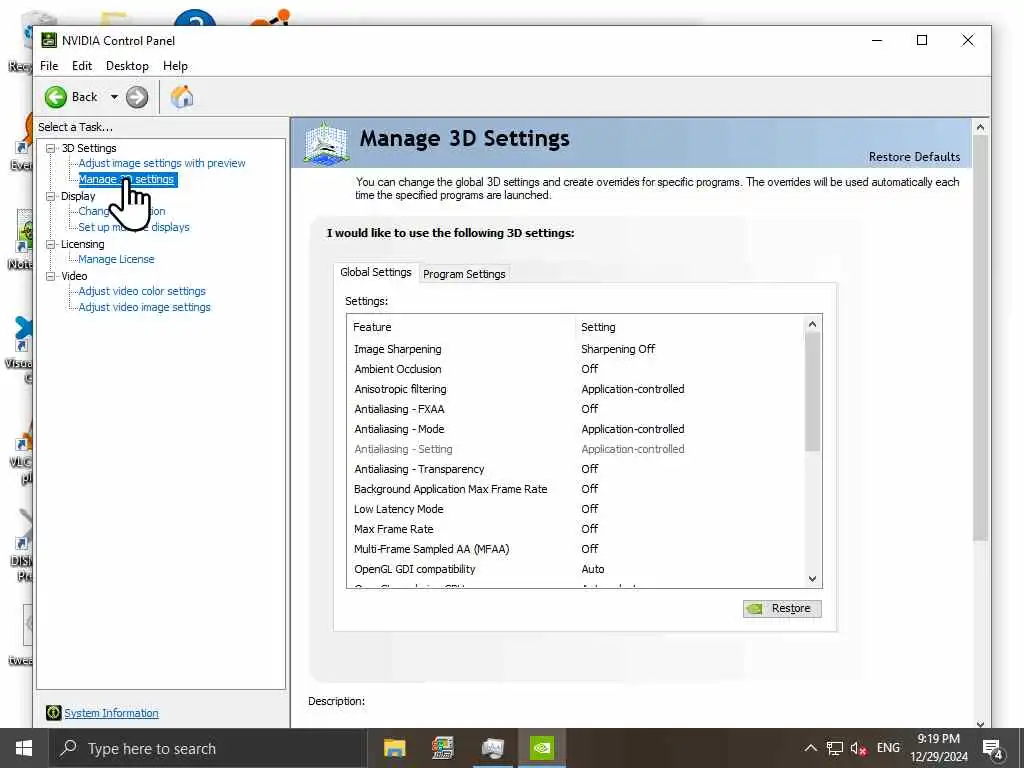Image resolution: width=1024 pixels, height=768 pixels.
Task: Click the 3D Settings tree label
Action: pos(89,148)
